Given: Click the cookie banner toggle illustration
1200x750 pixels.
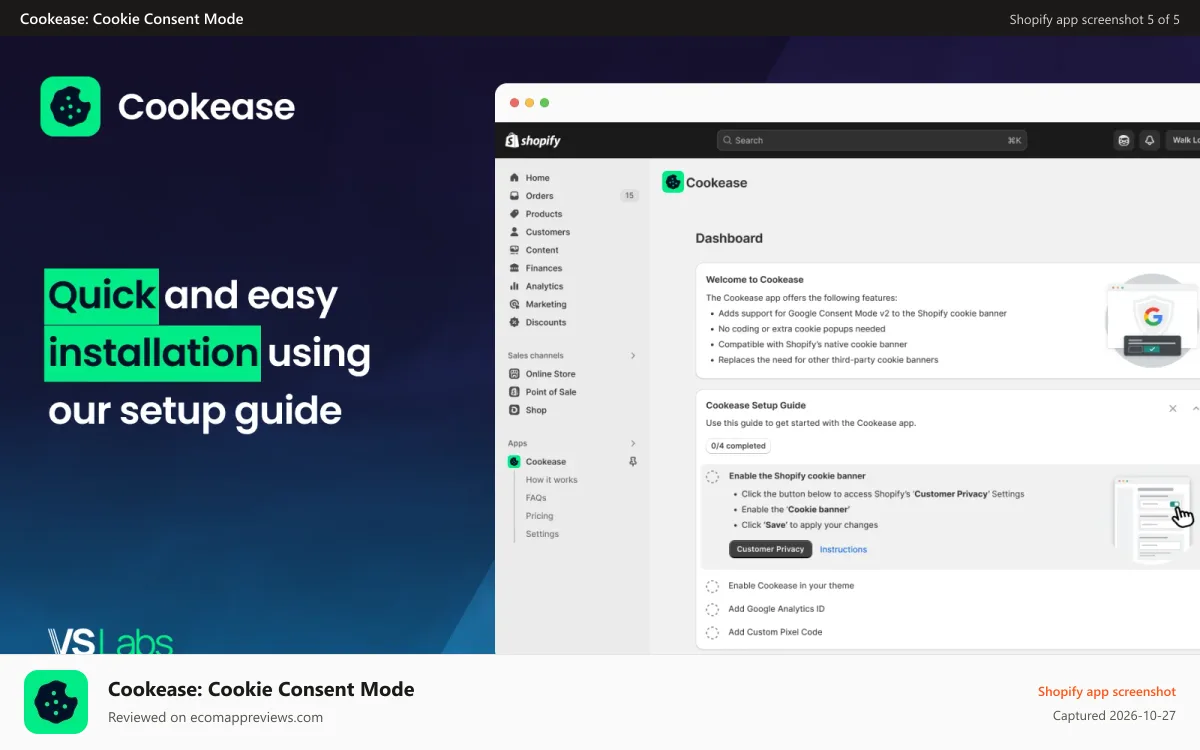Looking at the screenshot, I should coord(1155,520).
